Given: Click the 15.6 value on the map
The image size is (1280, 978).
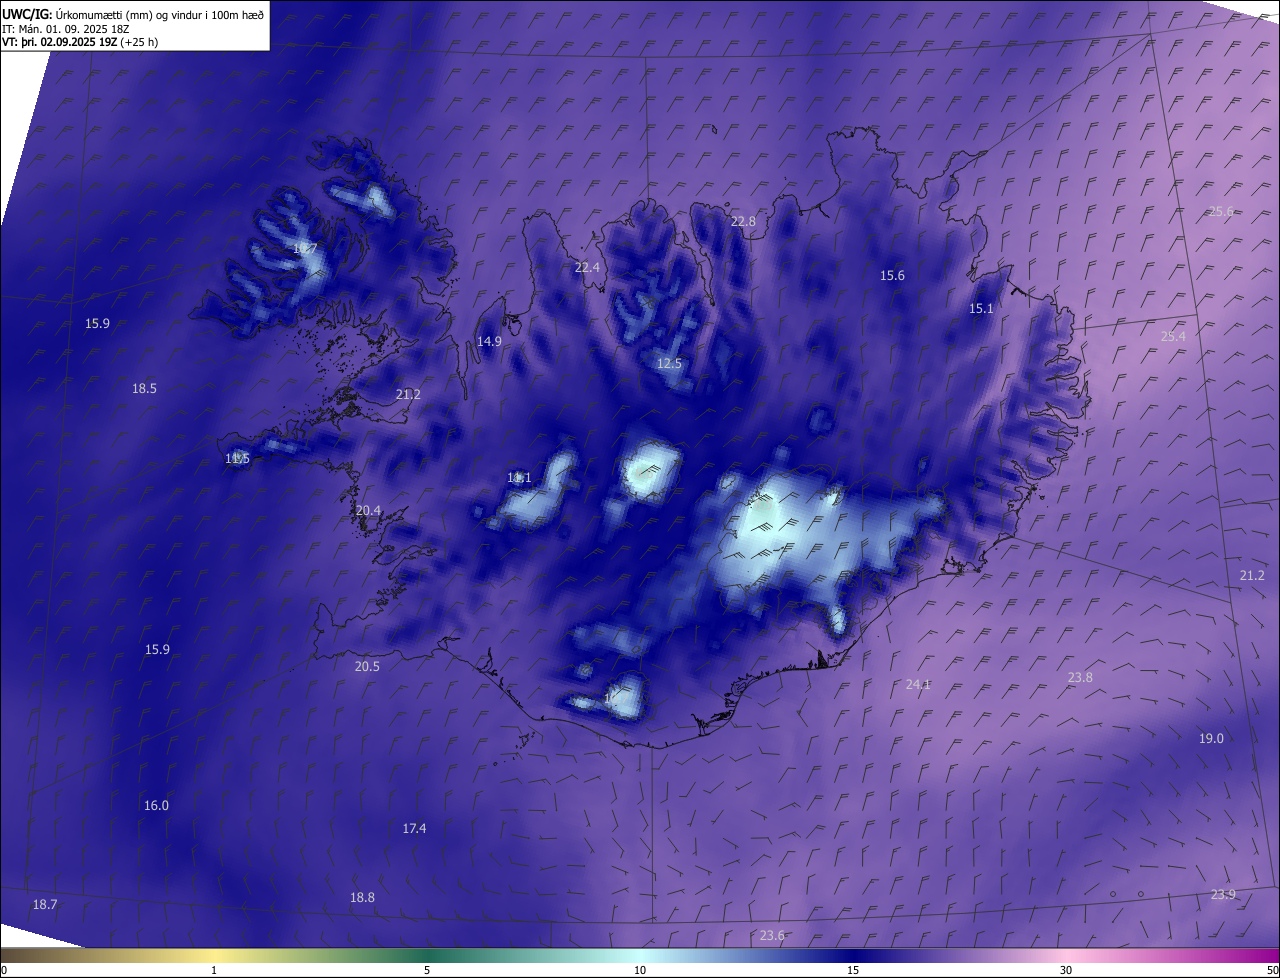Looking at the screenshot, I should (892, 275).
